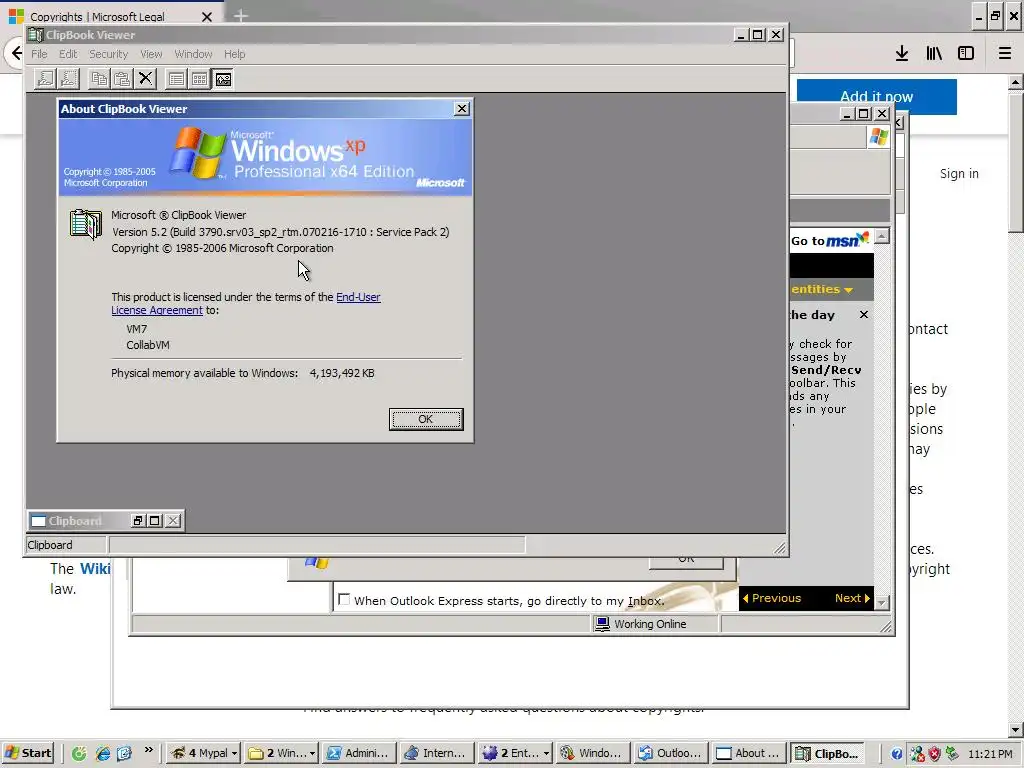Expand the entities dropdown arrow in Outlook Express
The width and height of the screenshot is (1024, 768).
[x=848, y=290]
